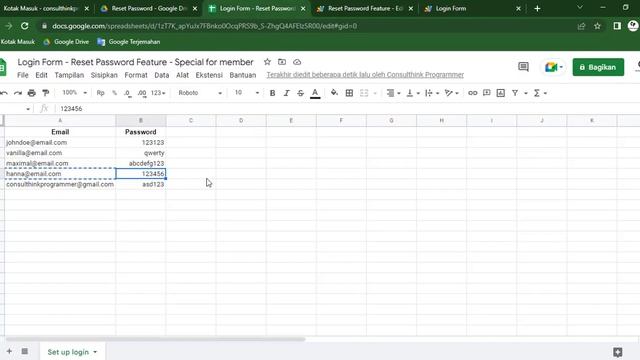Move the document to a folder
Viewport: 640px width, 360px height.
(282, 62)
